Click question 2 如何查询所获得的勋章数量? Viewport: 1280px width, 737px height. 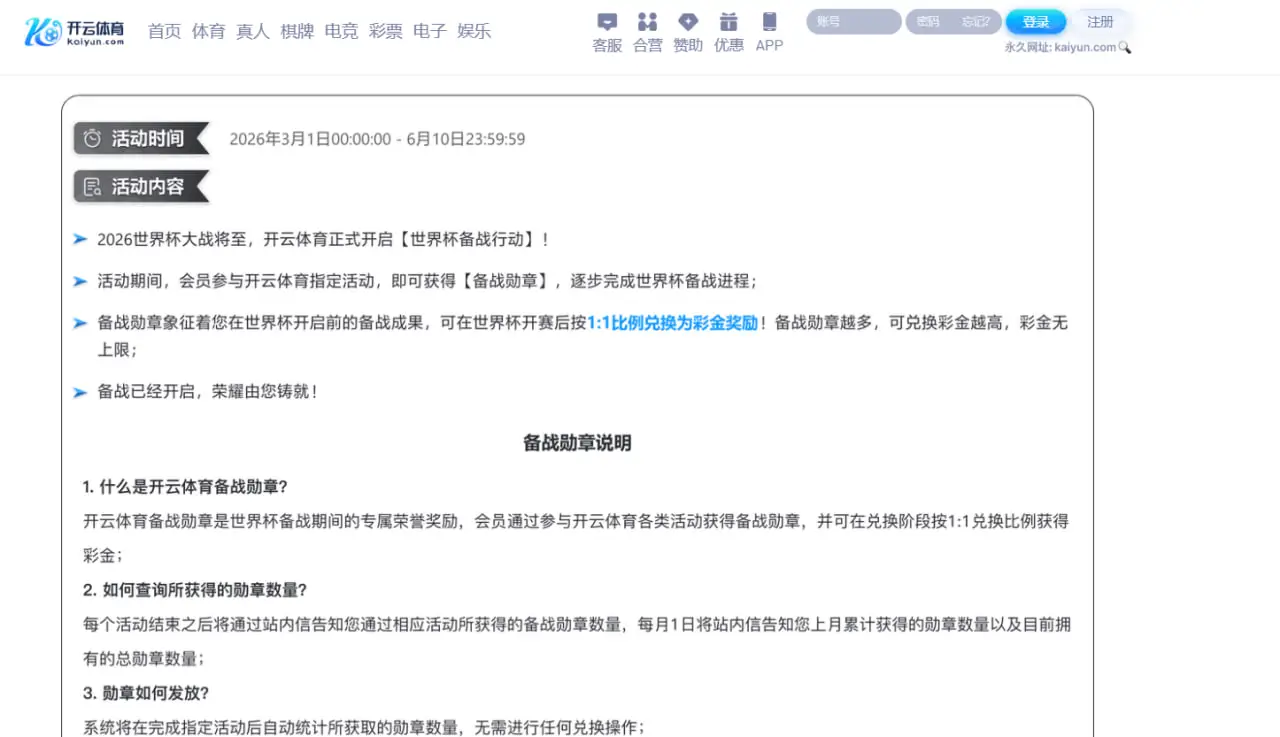(195, 590)
